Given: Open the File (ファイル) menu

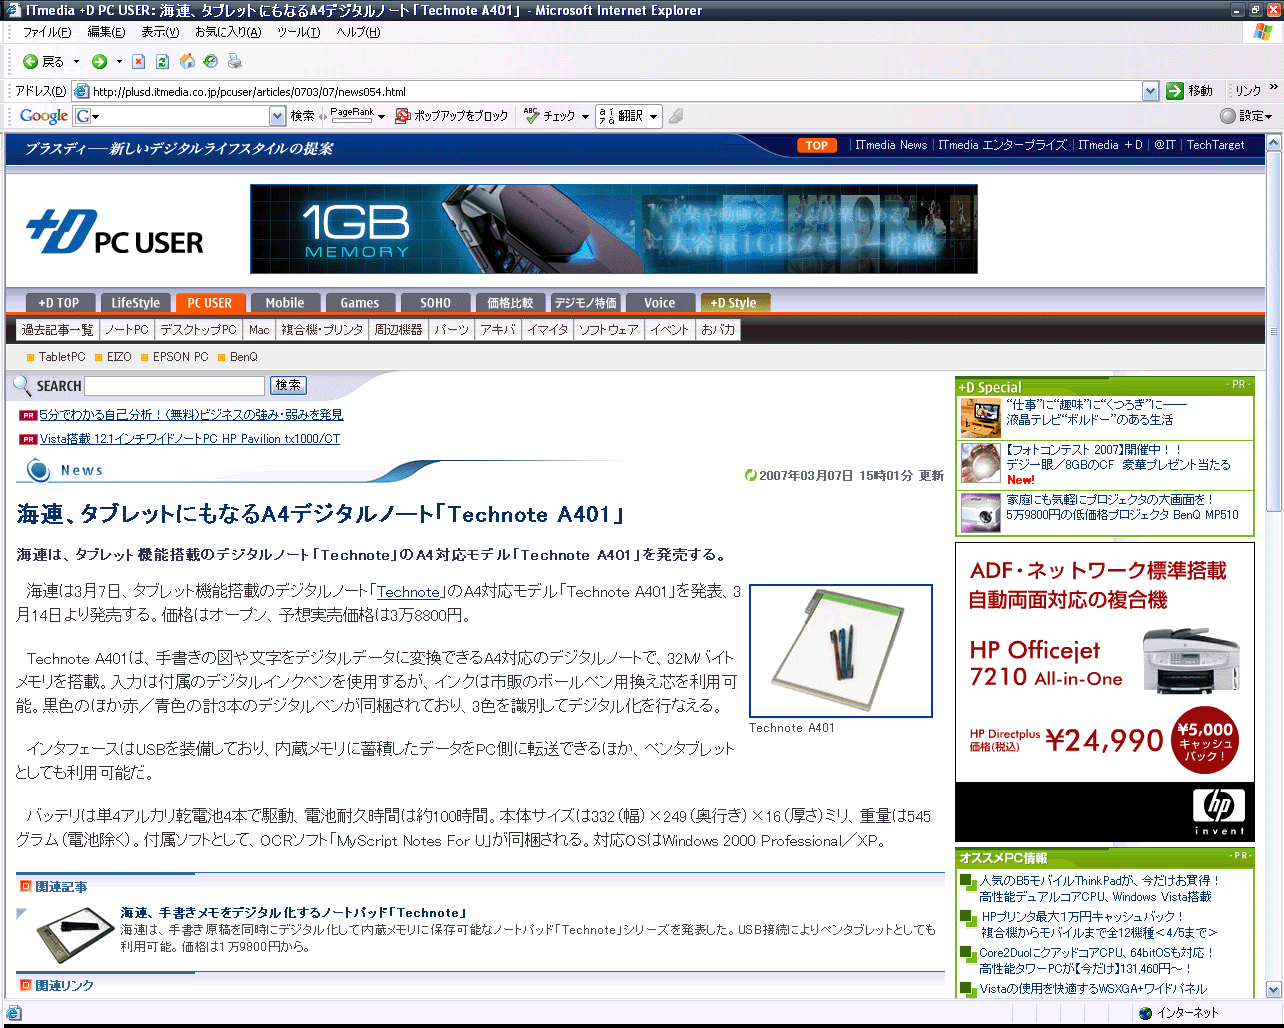Looking at the screenshot, I should pyautogui.click(x=47, y=32).
